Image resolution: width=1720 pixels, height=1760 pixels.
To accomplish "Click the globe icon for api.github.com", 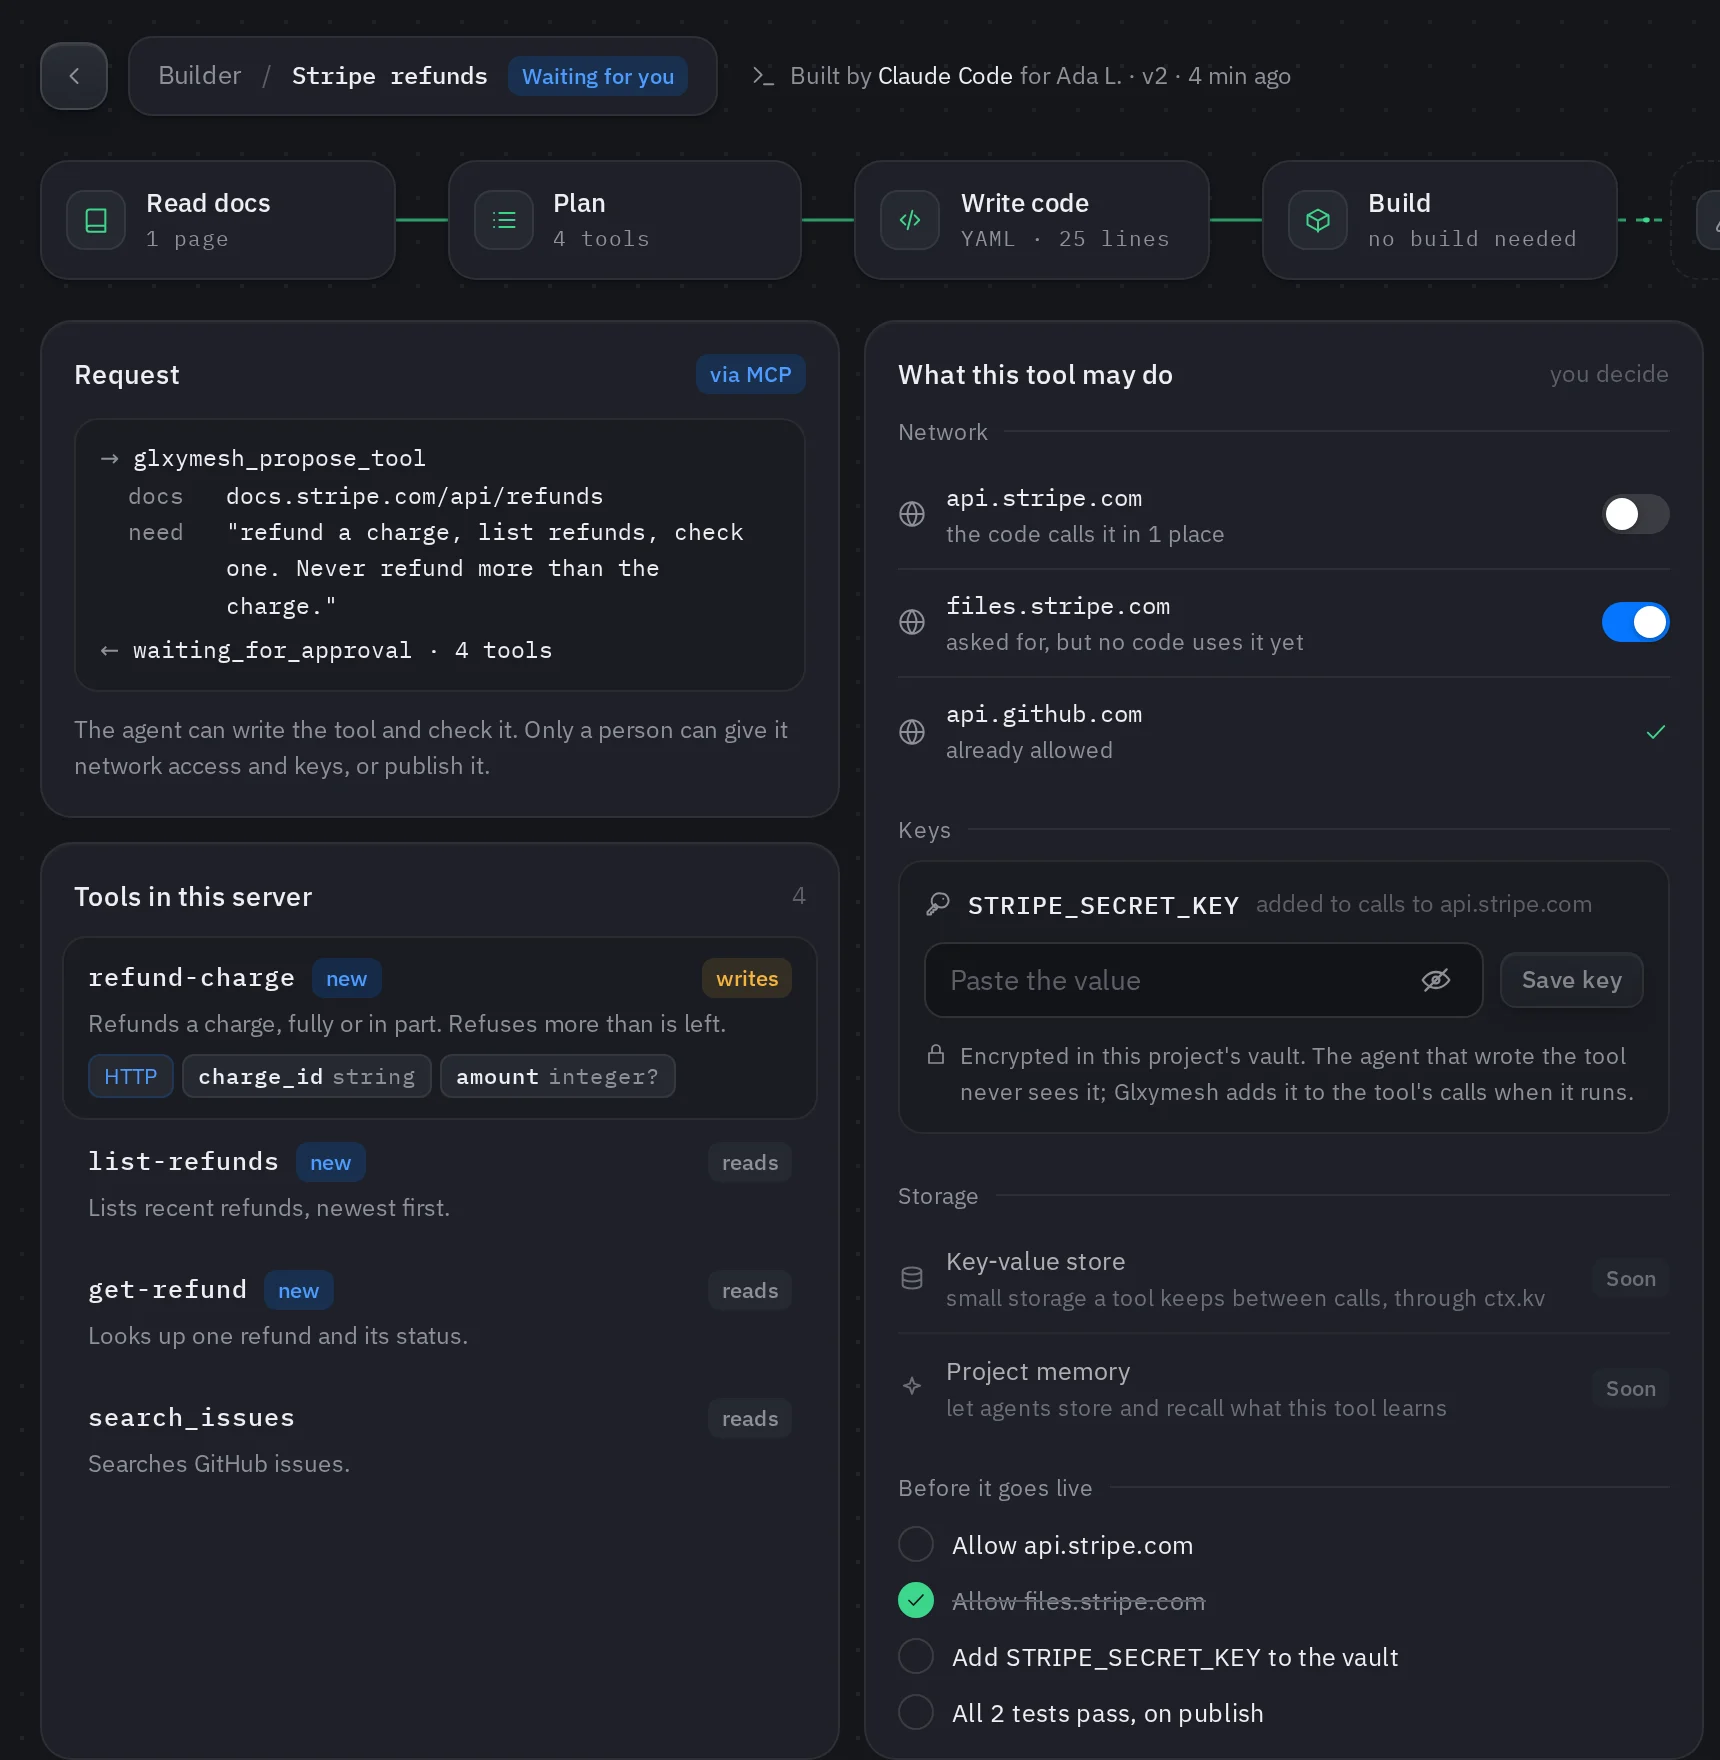I will click(912, 732).
